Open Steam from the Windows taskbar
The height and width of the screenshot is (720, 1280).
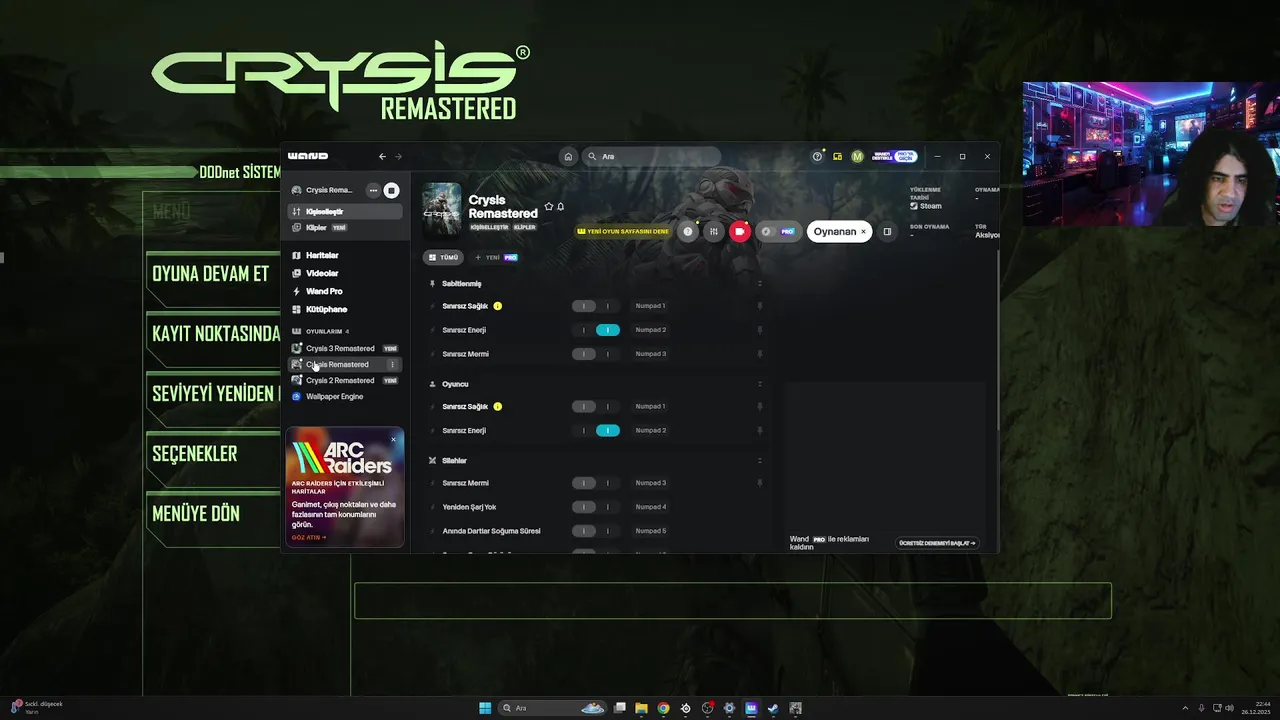point(773,708)
